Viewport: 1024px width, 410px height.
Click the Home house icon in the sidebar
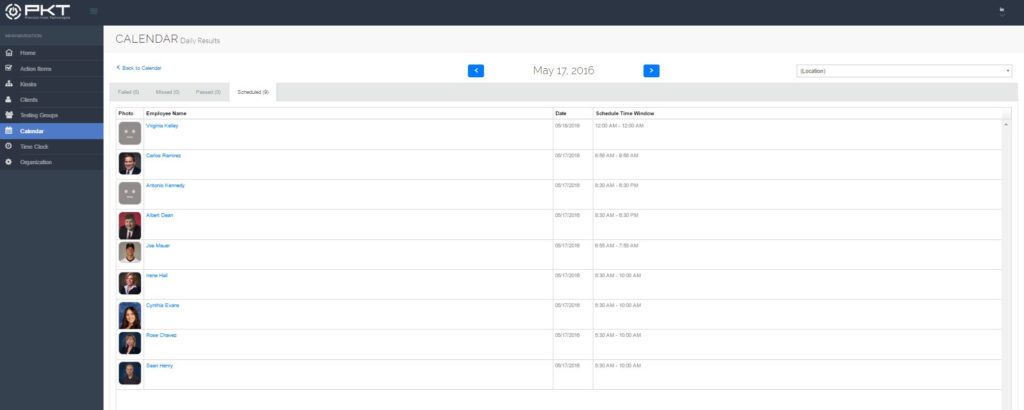click(9, 52)
